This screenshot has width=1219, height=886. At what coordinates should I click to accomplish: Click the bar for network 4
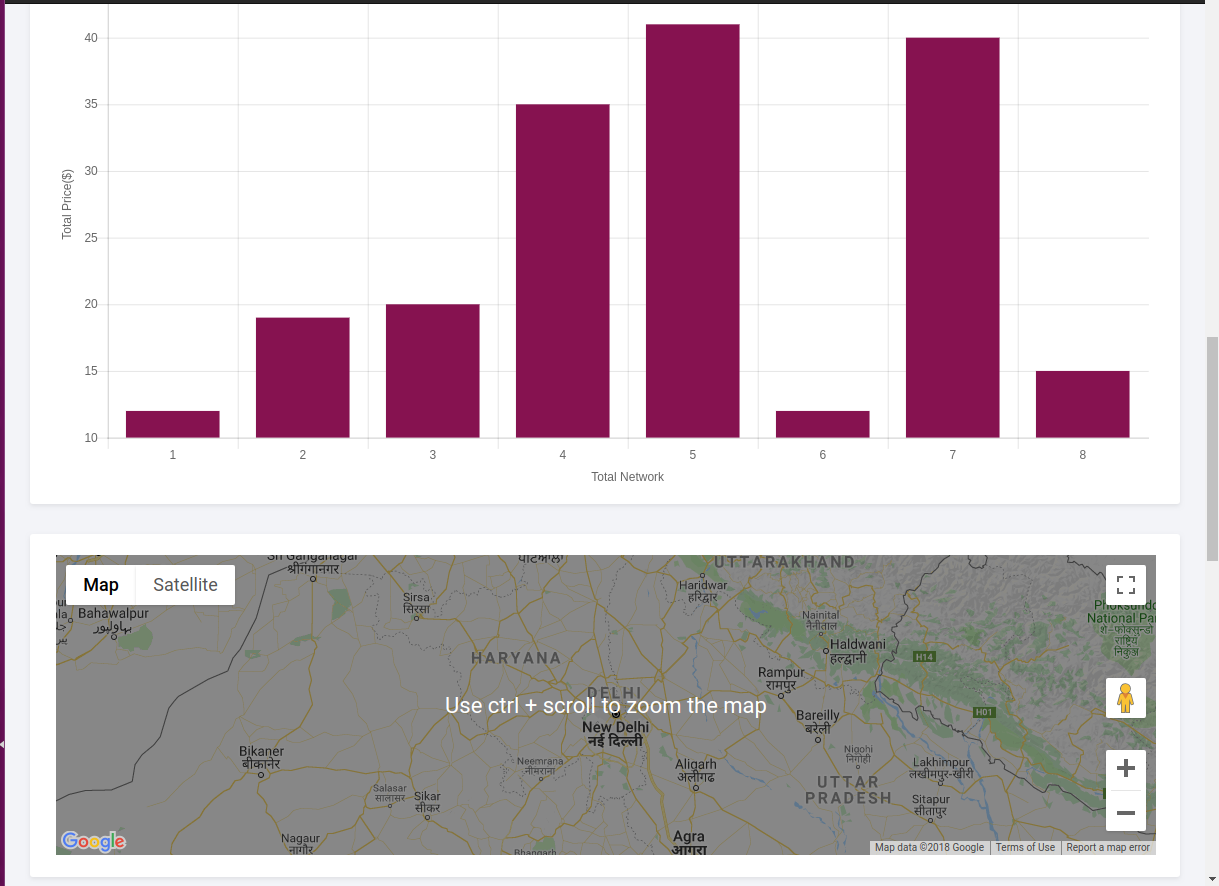[563, 271]
